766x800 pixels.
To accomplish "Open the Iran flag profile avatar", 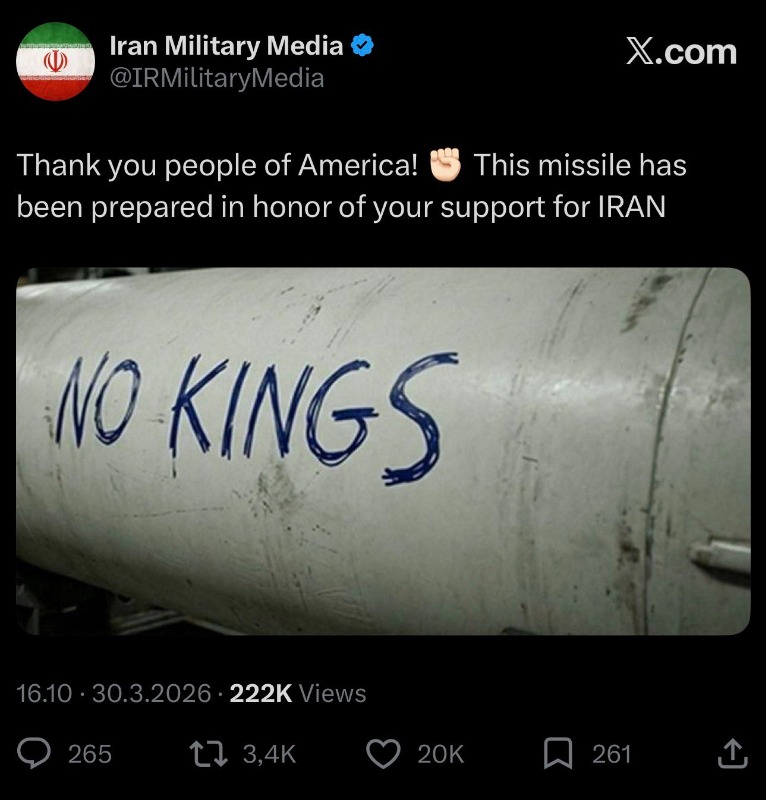I will point(55,62).
